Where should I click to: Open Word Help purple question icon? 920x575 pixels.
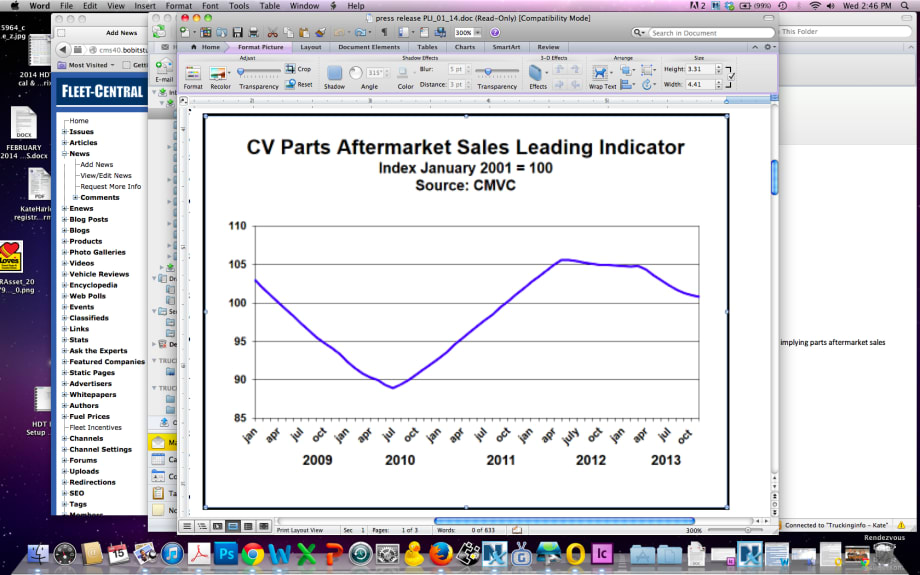click(x=495, y=33)
